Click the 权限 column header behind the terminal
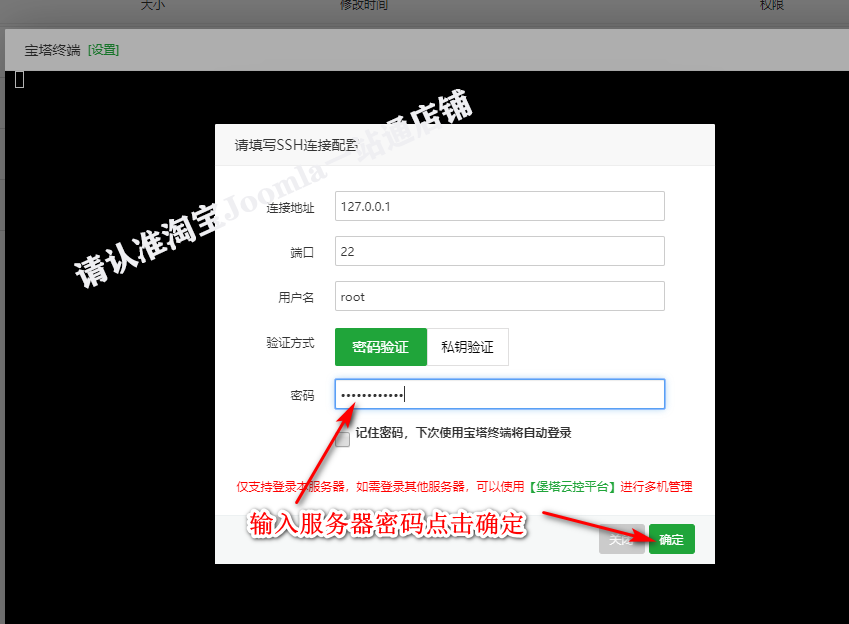The image size is (849, 624). click(x=772, y=5)
